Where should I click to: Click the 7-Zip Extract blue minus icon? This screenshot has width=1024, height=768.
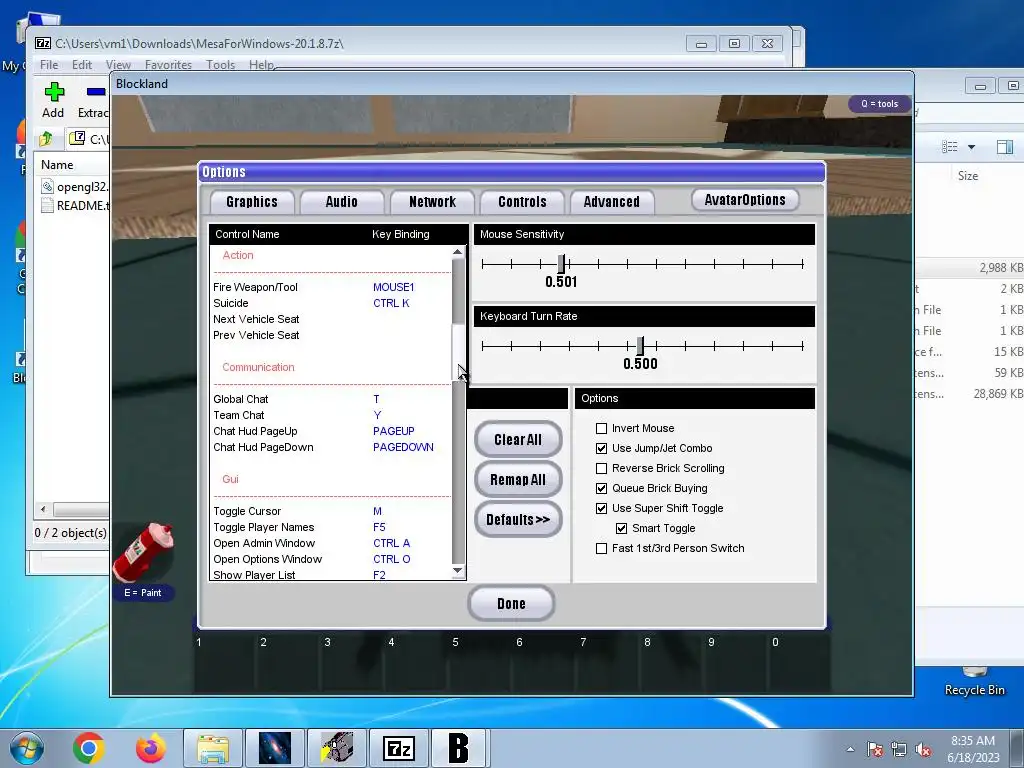coord(96,91)
